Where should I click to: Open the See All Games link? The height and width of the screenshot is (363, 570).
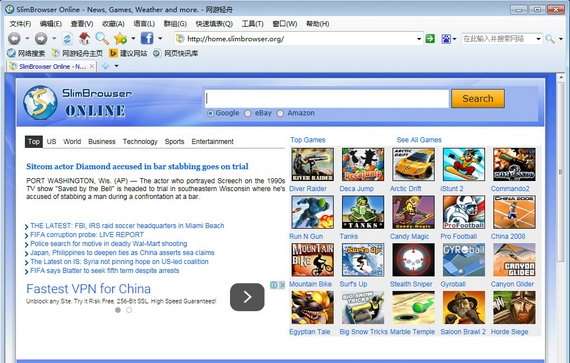[419, 140]
